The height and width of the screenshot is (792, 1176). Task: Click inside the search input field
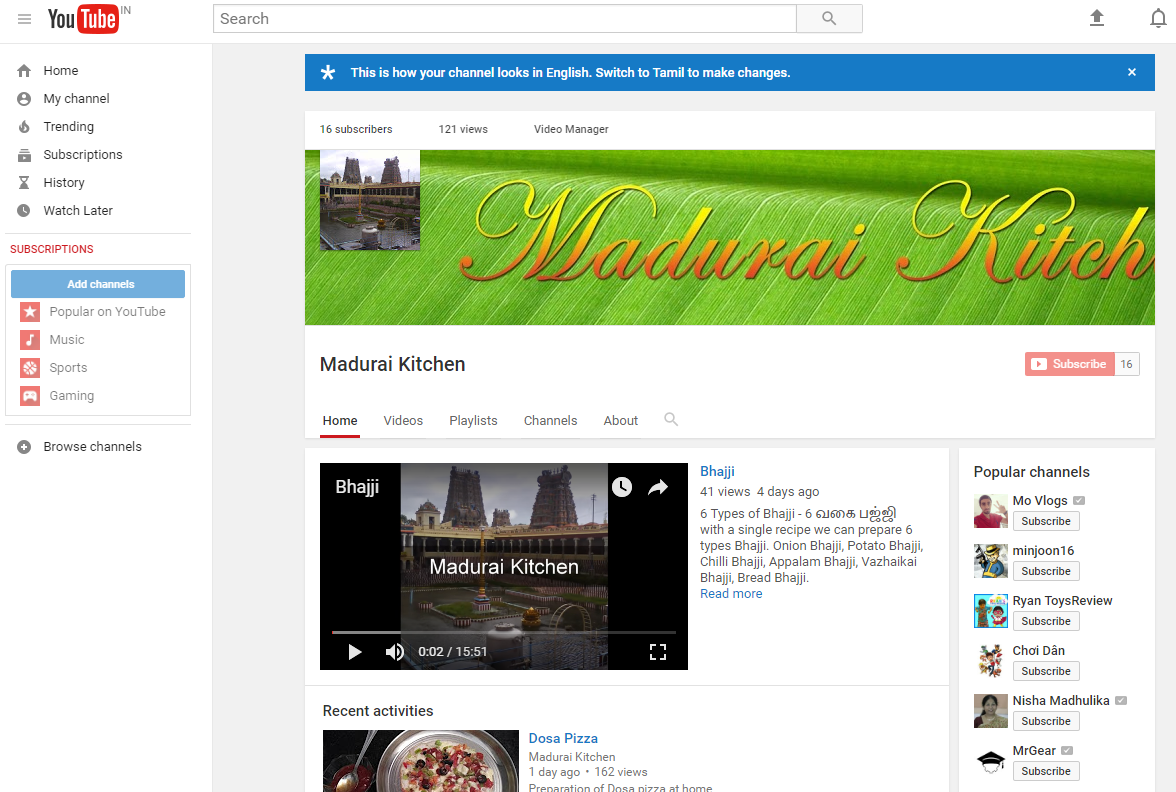500,18
